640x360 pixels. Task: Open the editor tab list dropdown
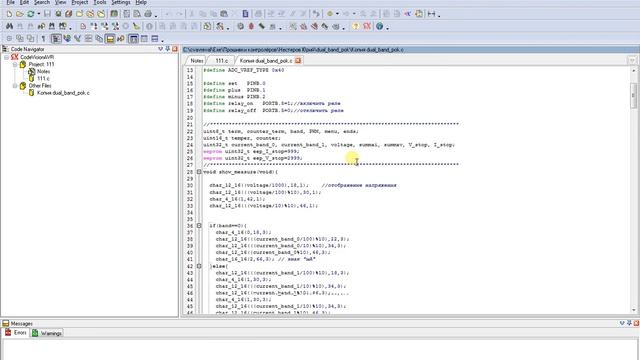(632, 60)
